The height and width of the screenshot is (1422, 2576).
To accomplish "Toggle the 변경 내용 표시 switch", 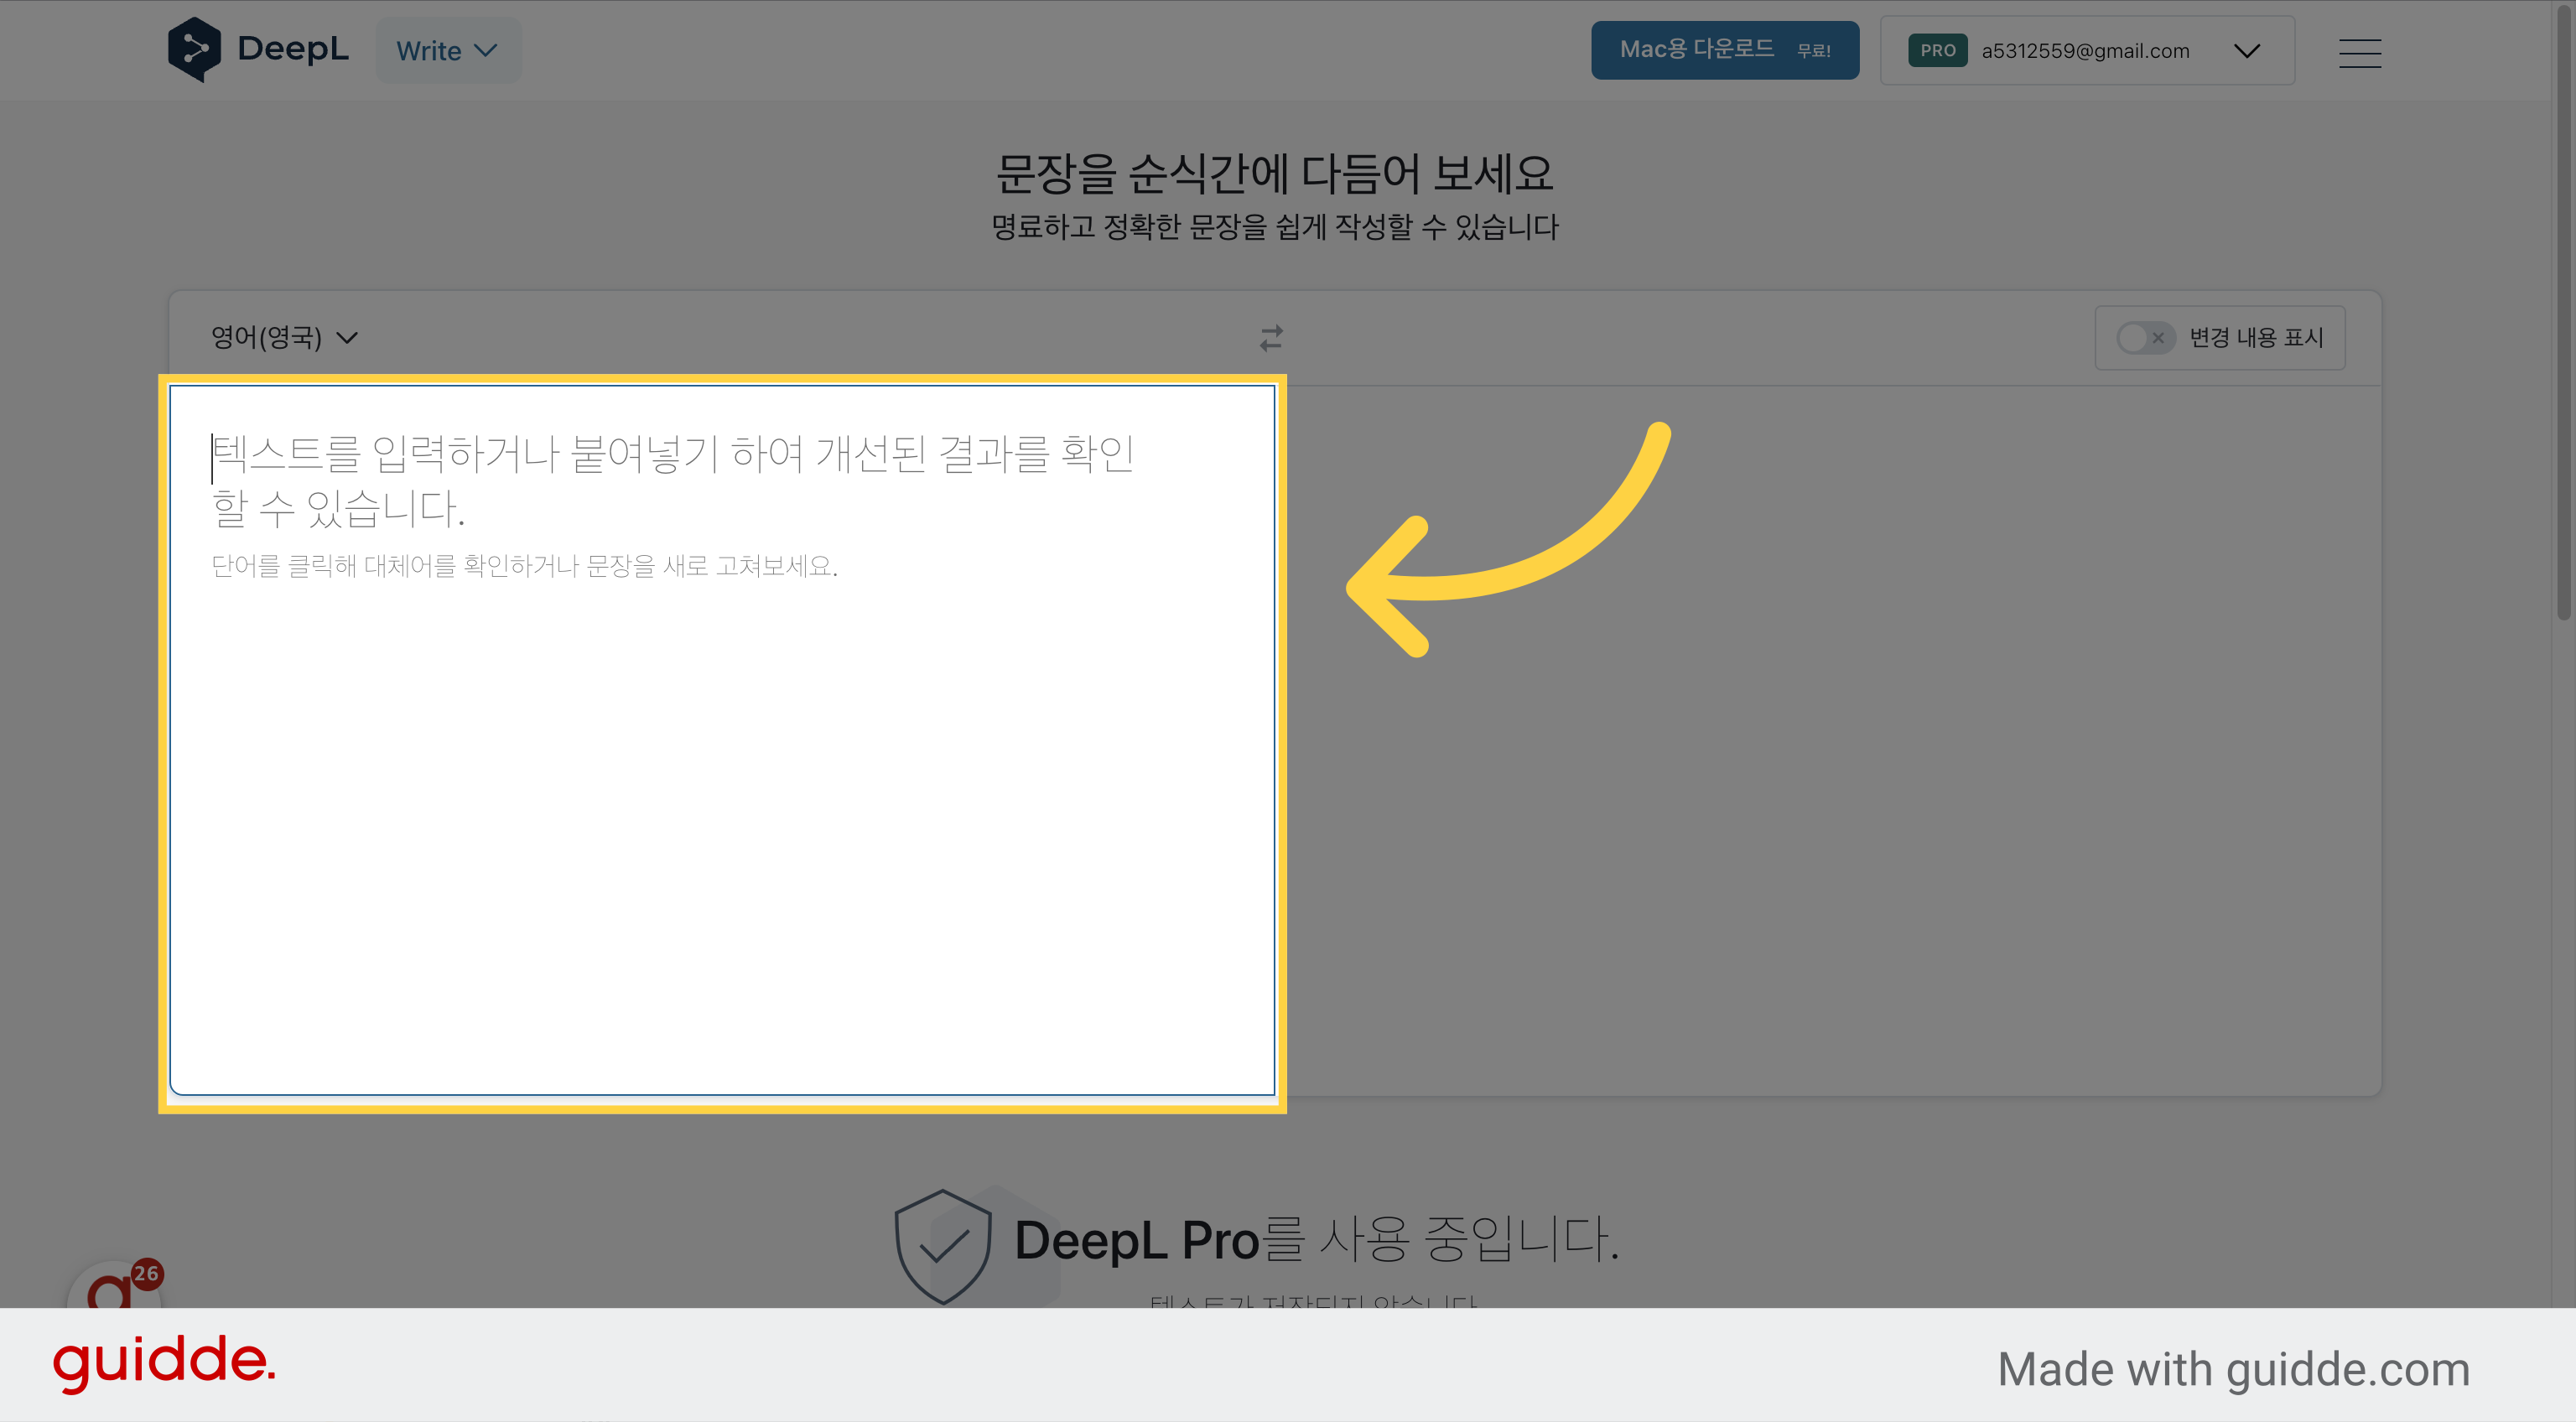I will coord(2145,338).
